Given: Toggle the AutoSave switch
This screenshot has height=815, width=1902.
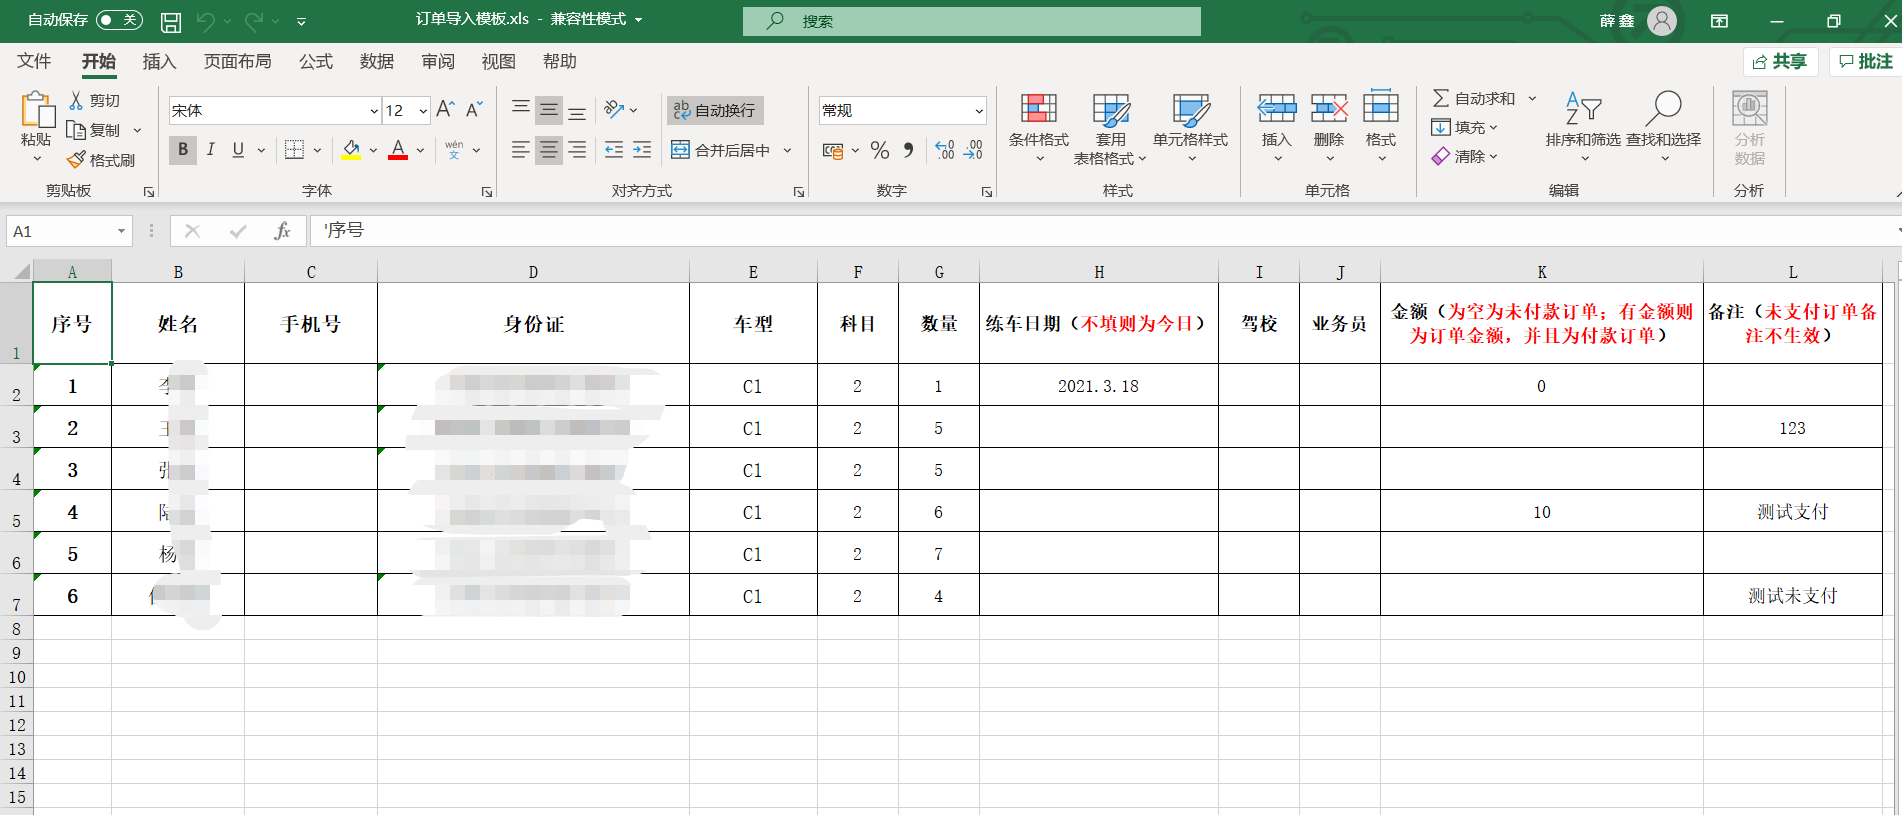Looking at the screenshot, I should click(119, 20).
